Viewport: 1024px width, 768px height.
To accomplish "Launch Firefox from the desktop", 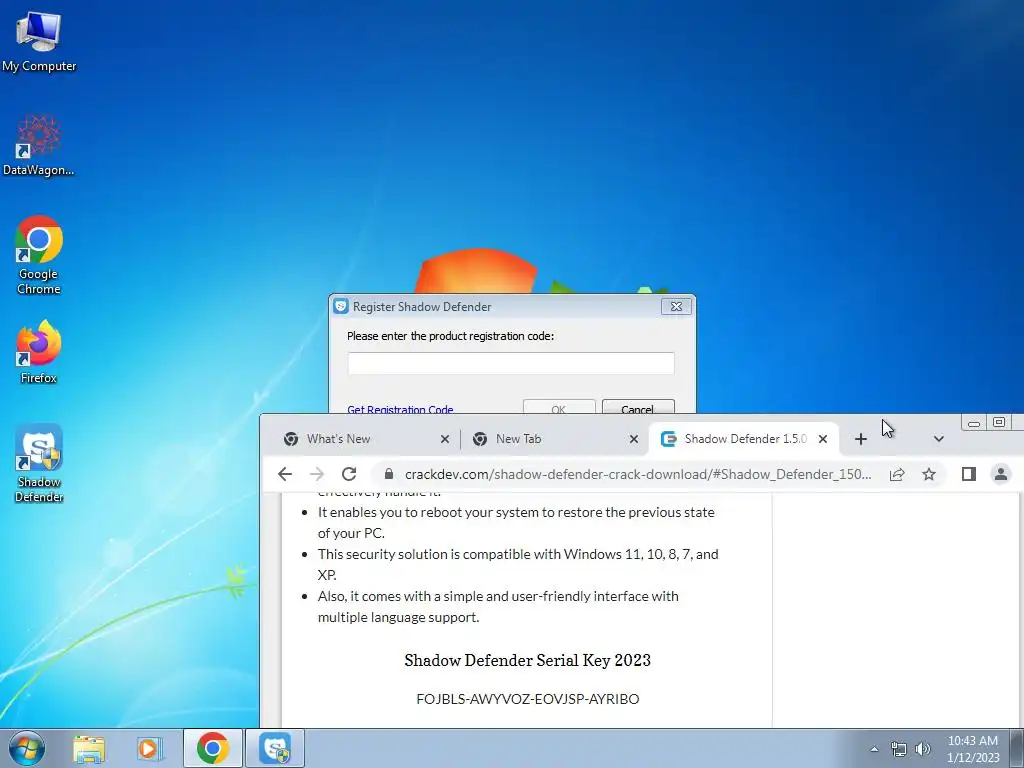I will pos(39,351).
